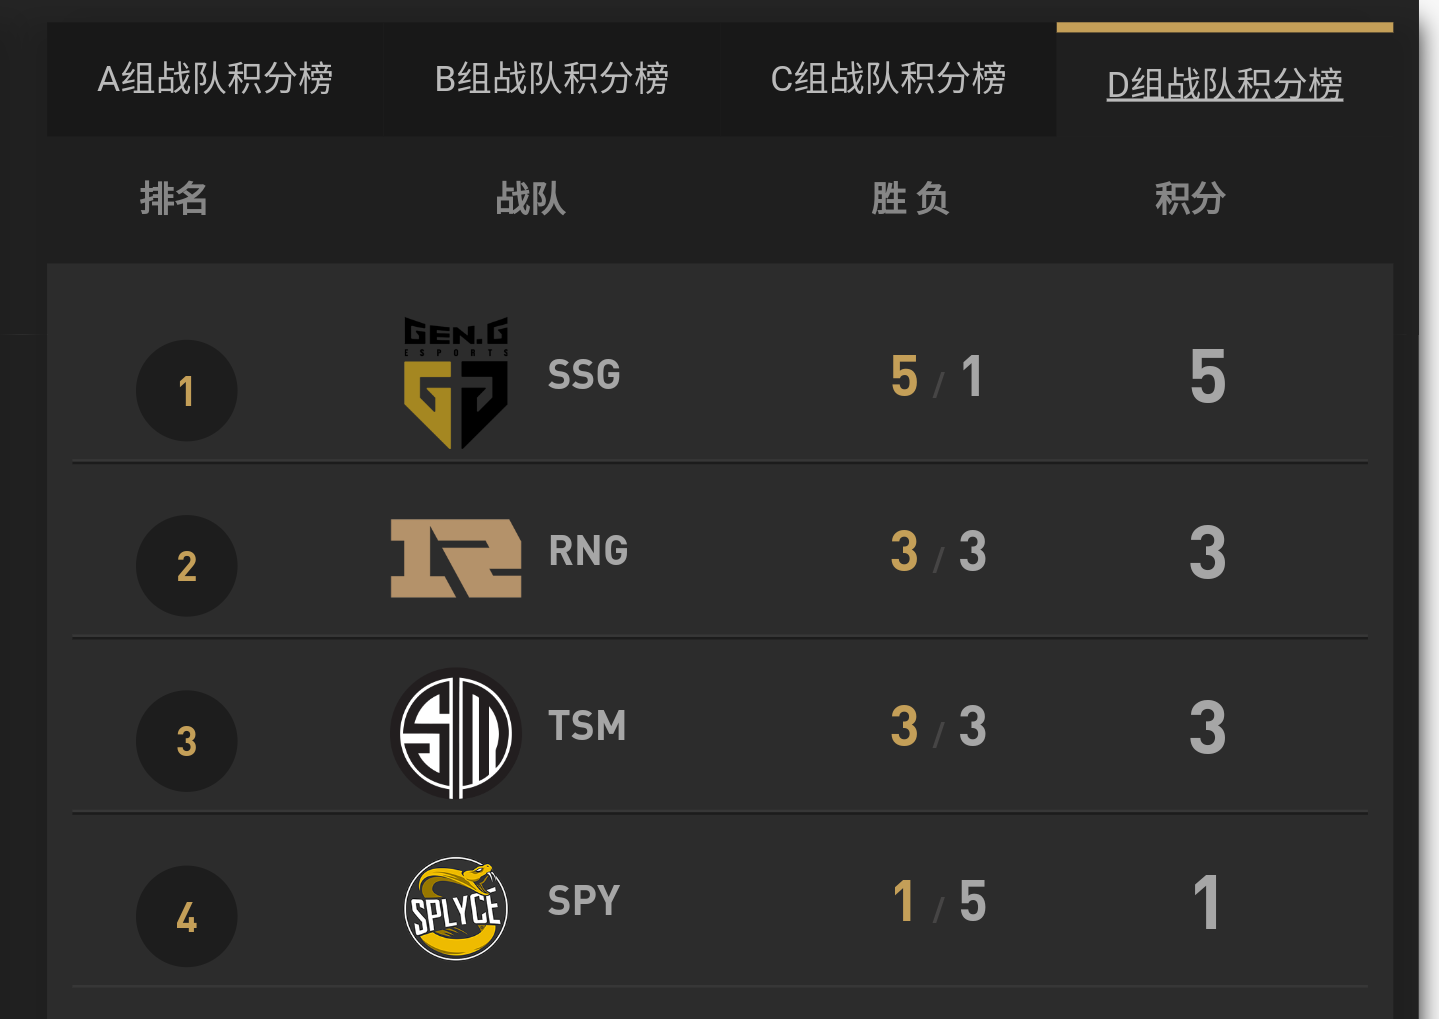Click the SSG team name
Screen dimensions: 1439x1019
(x=584, y=376)
